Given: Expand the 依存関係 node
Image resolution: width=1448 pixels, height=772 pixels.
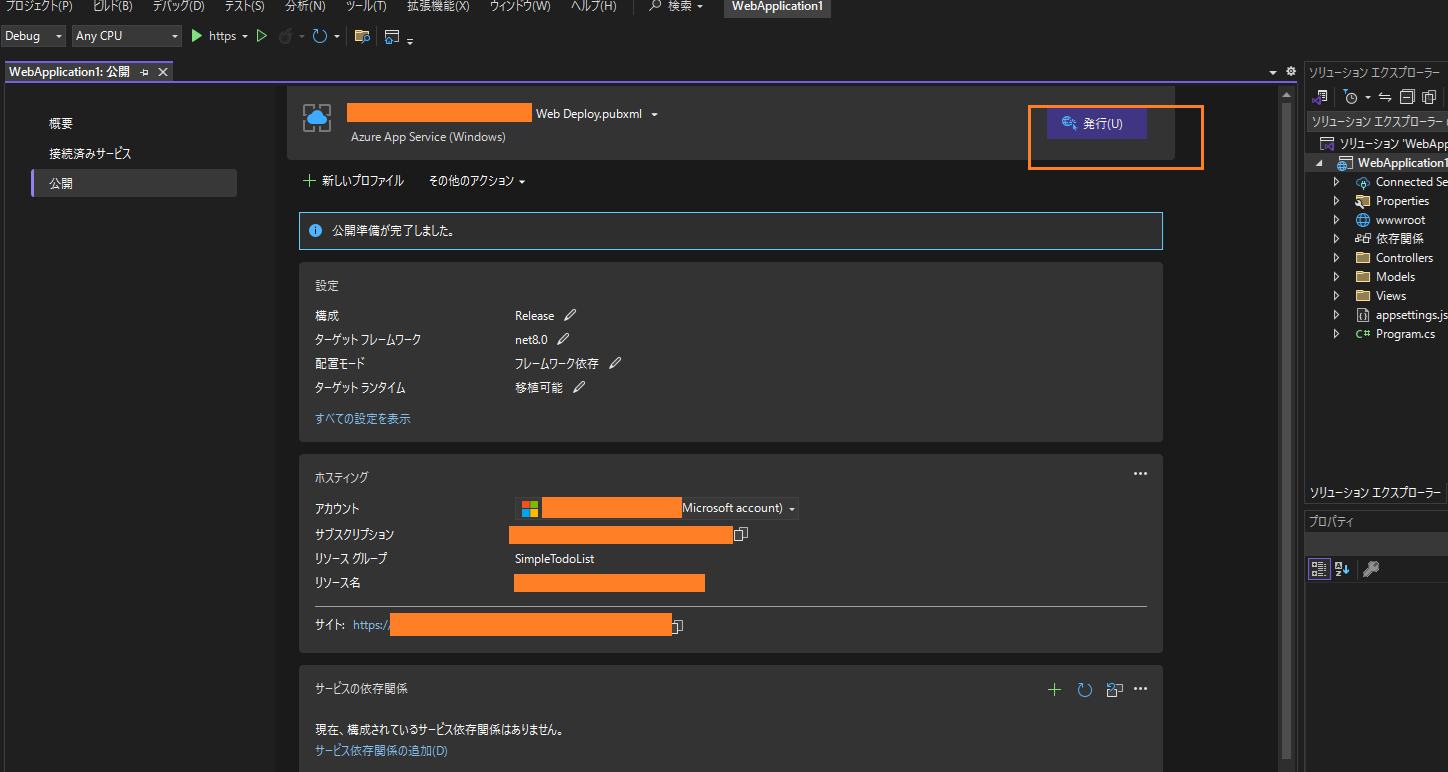Looking at the screenshot, I should (1336, 239).
